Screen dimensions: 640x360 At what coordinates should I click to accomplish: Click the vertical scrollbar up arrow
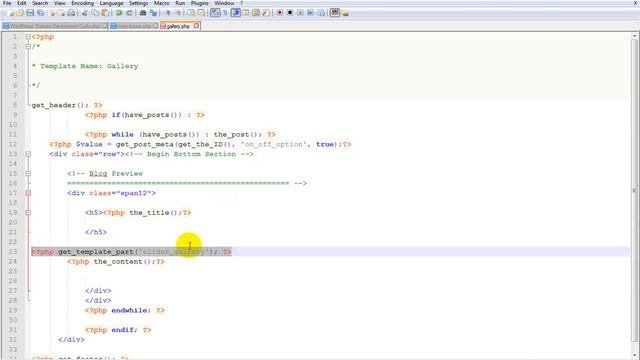(x=634, y=36)
